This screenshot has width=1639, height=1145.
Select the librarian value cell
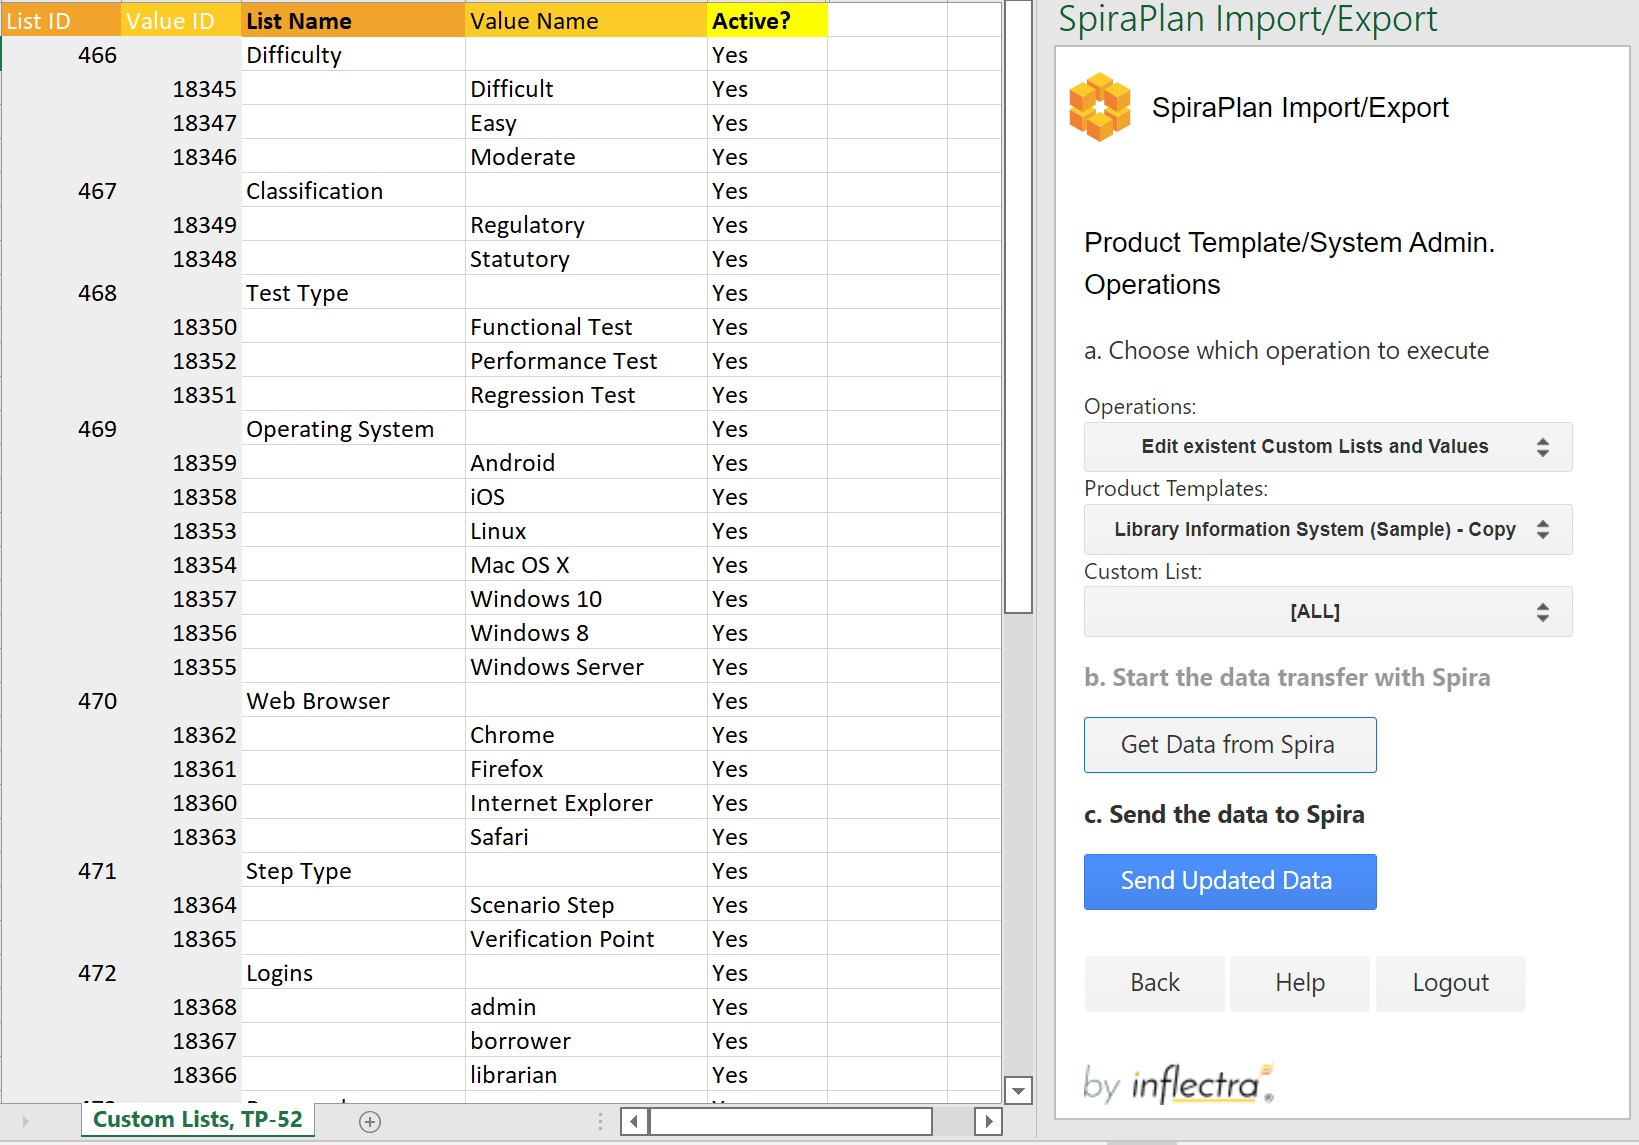[586, 1075]
